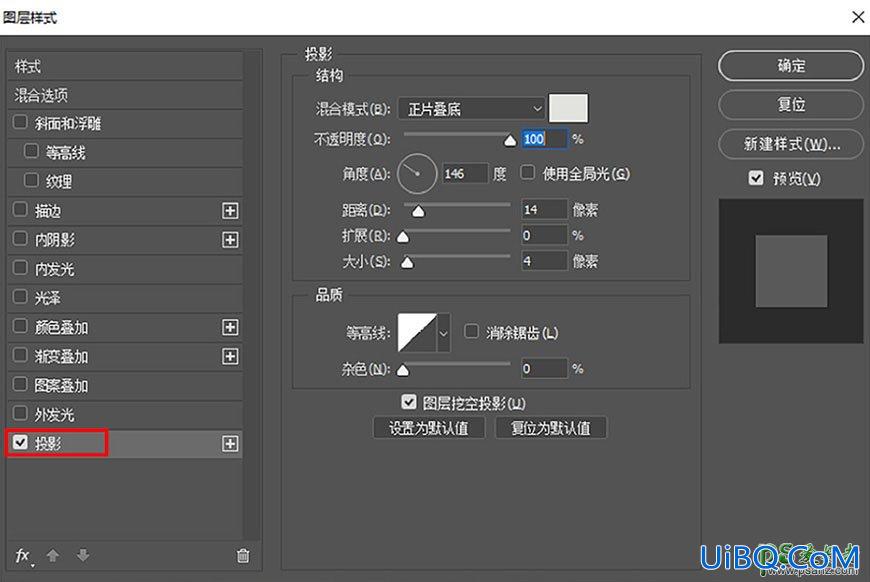Screen dimensions: 870x582
Task: Toggle 消除锯齿 checkbox
Action: tap(472, 332)
